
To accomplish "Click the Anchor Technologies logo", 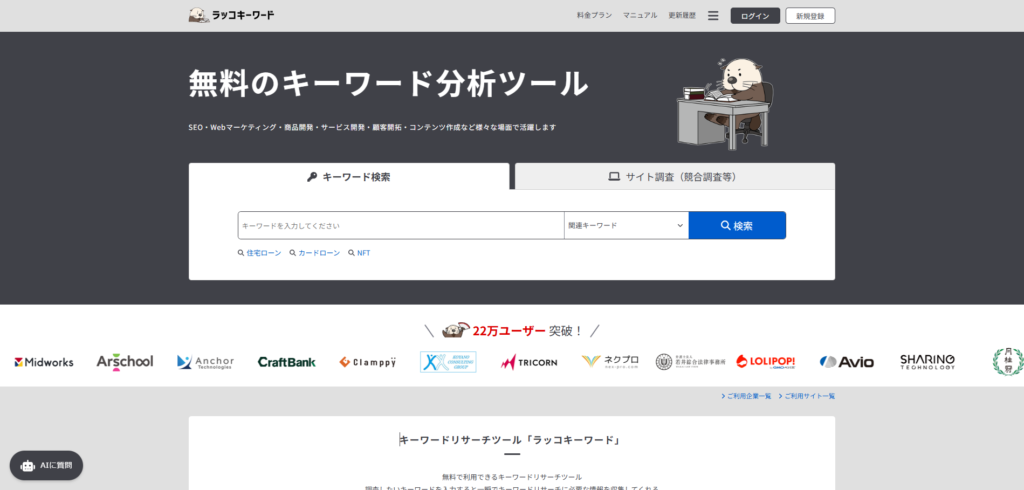I will (x=205, y=362).
